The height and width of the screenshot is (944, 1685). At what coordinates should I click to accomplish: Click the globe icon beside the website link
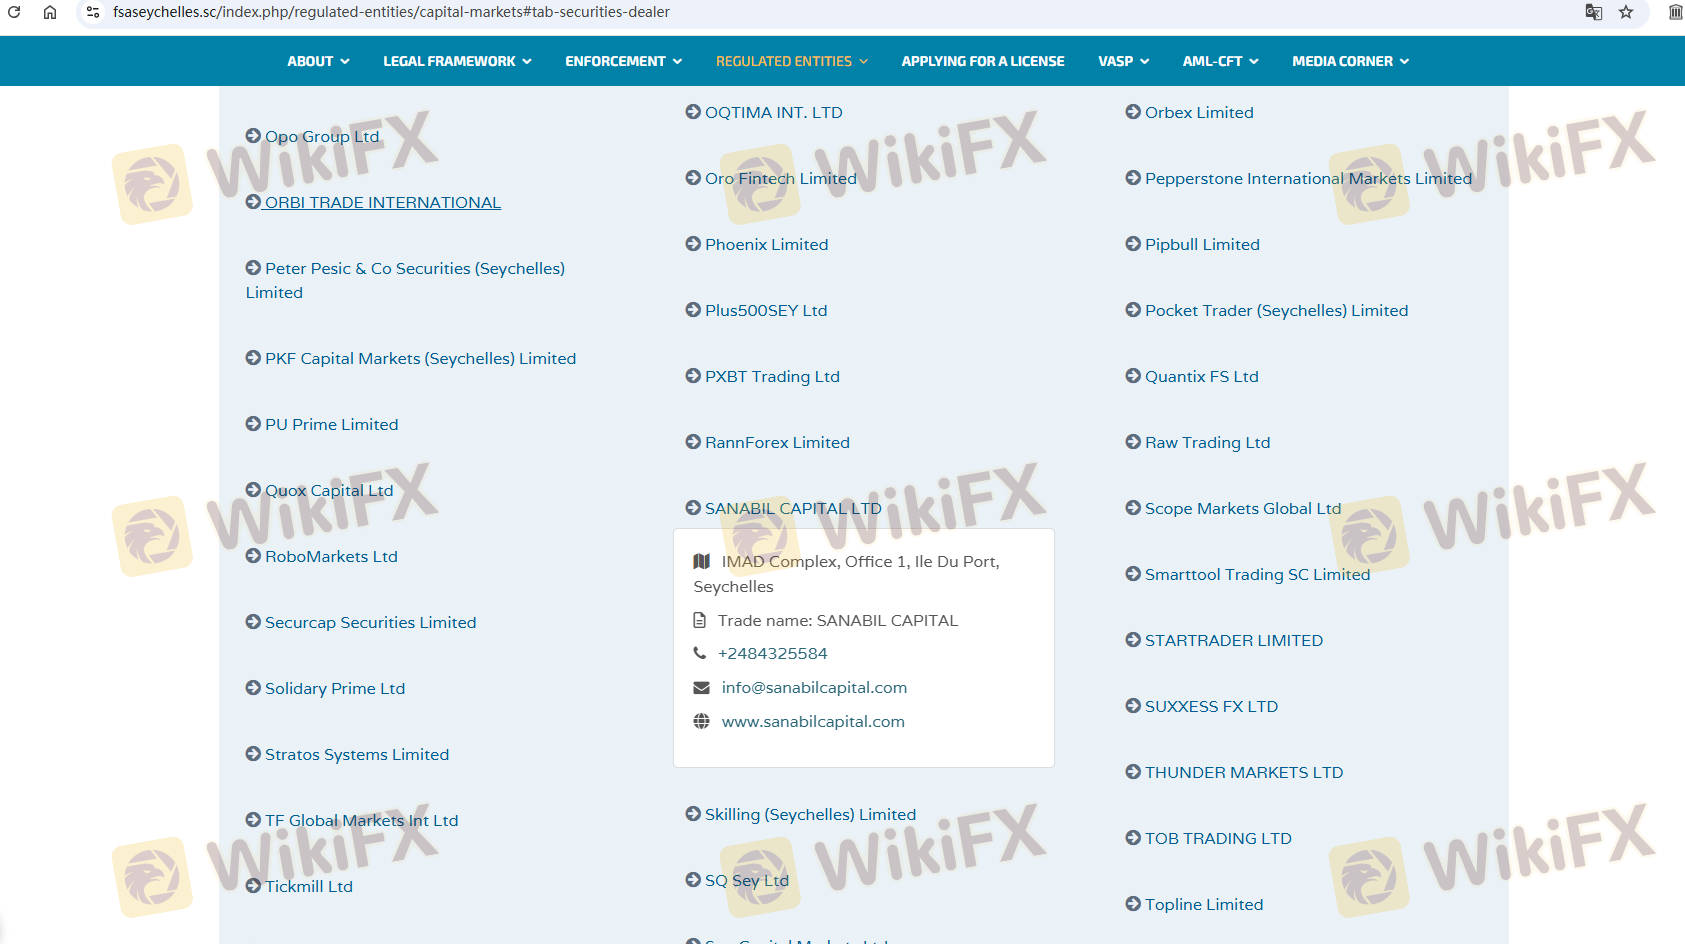(x=702, y=722)
